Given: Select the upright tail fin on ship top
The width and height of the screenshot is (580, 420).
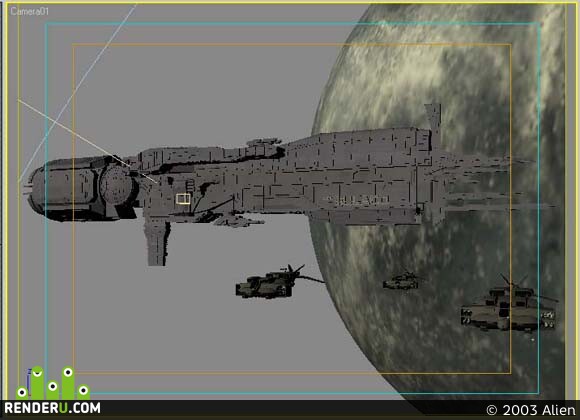Looking at the screenshot, I should pyautogui.click(x=434, y=117).
